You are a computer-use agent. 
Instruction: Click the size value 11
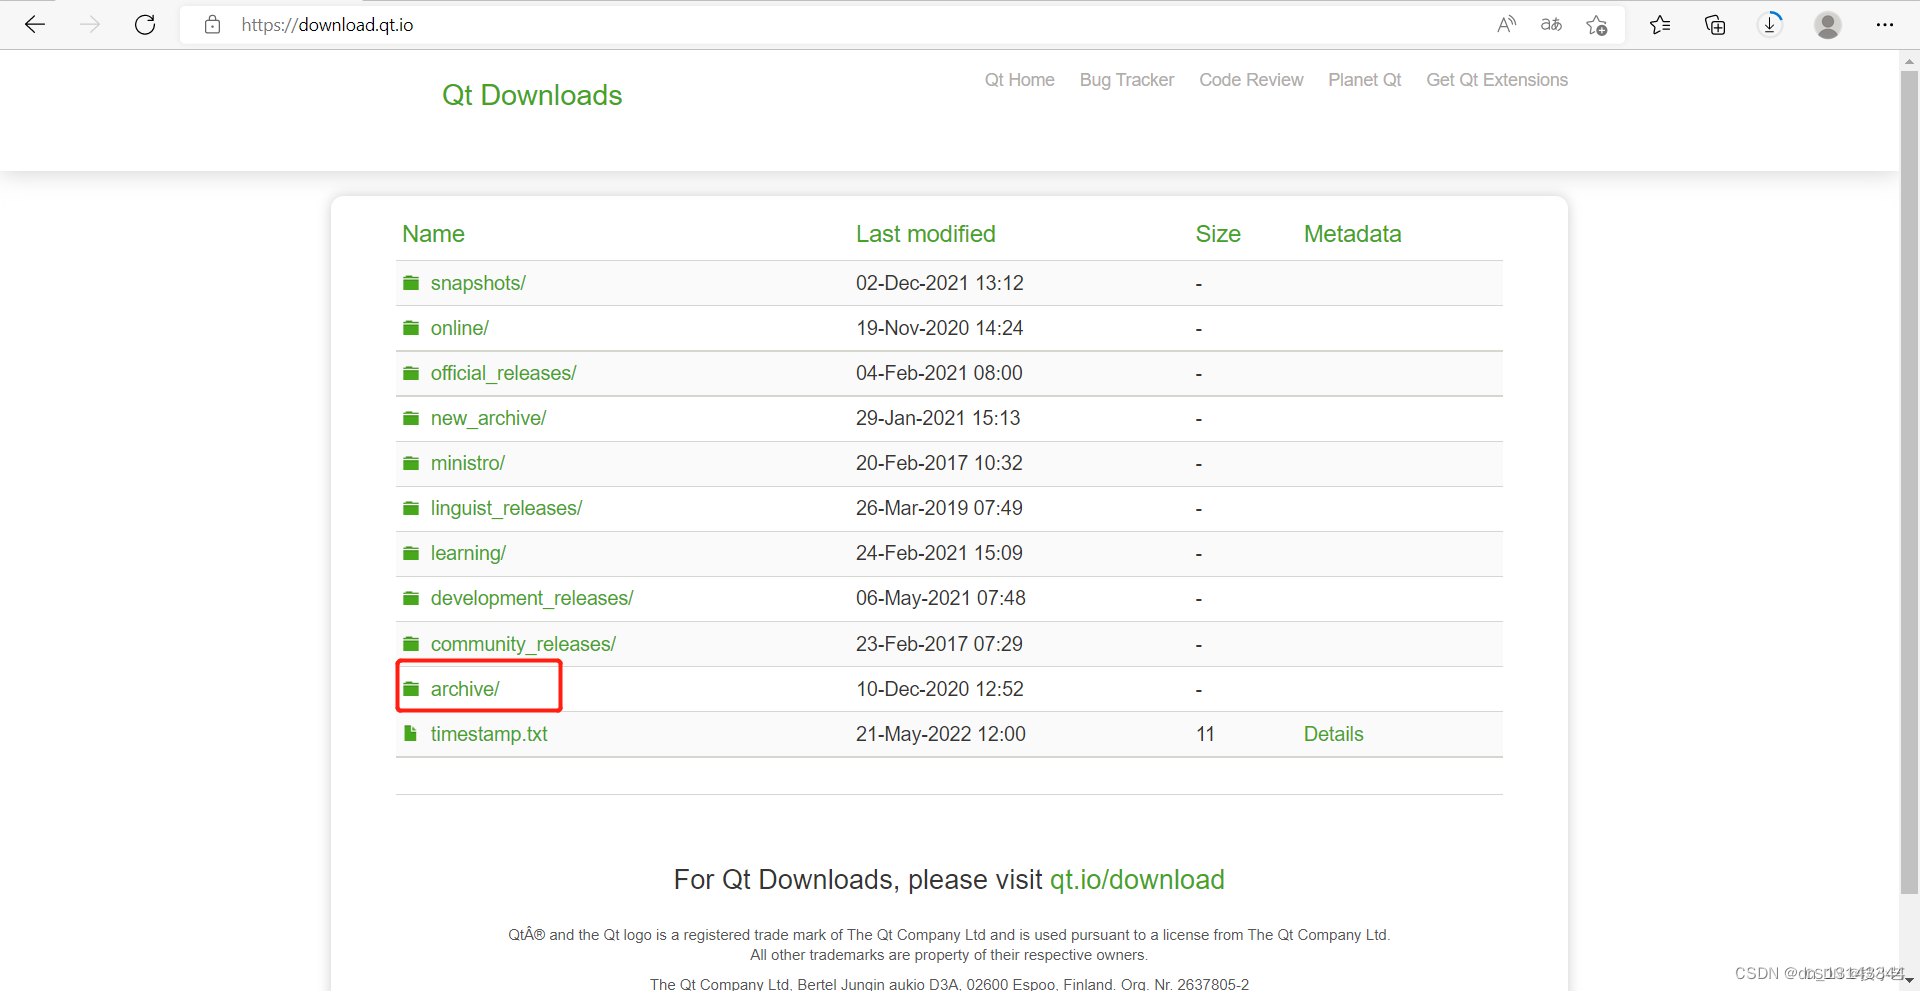point(1205,734)
